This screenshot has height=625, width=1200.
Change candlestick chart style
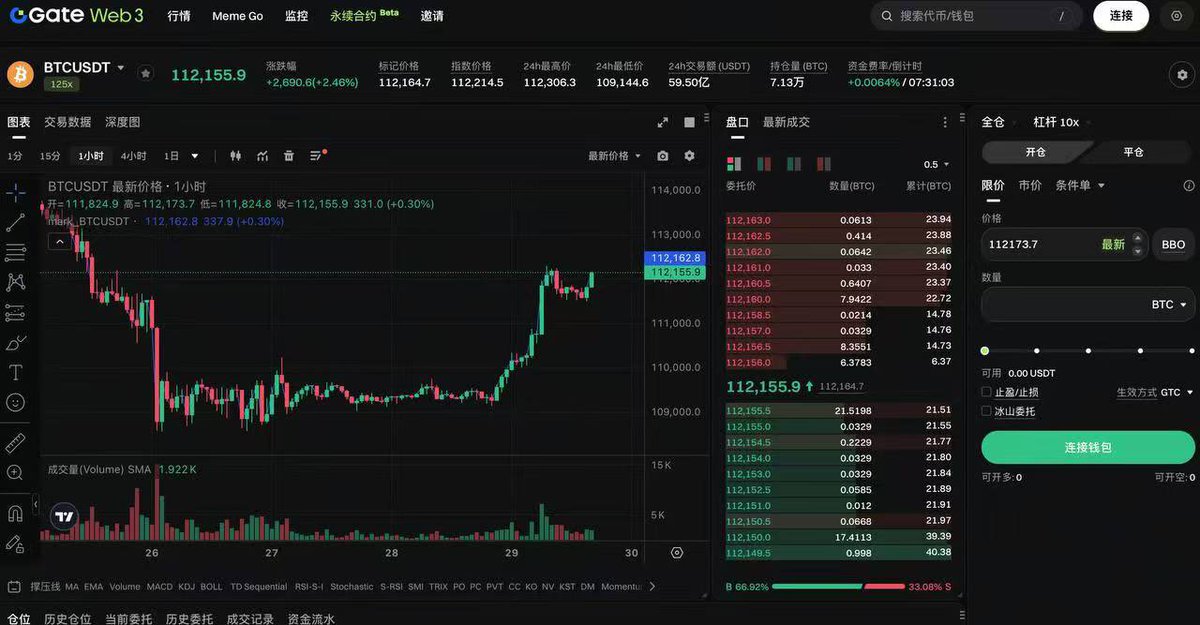pos(236,156)
